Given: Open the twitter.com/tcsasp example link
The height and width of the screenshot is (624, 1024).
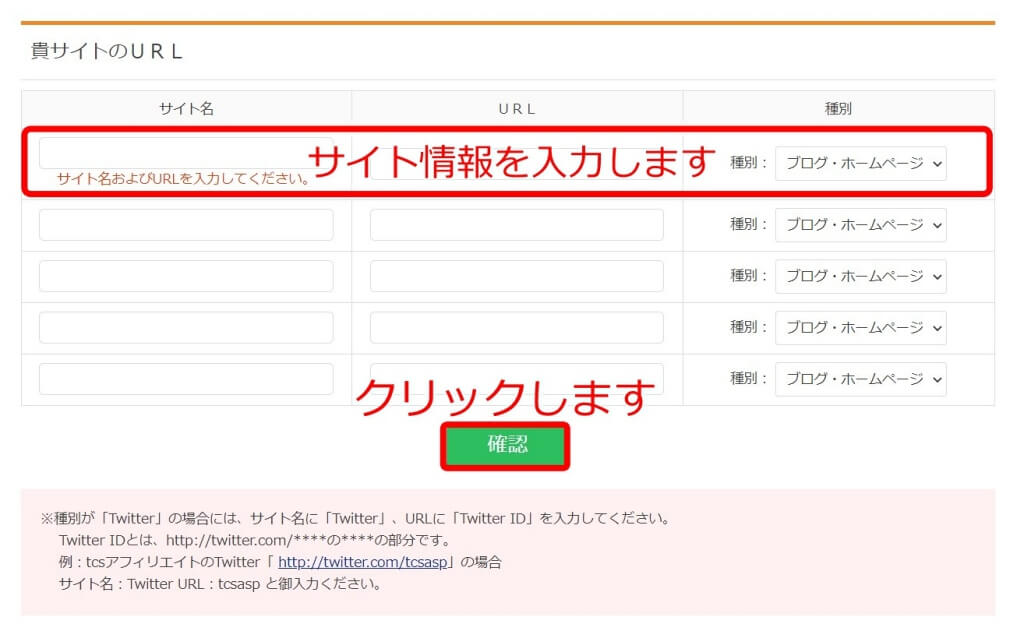Looking at the screenshot, I should [362, 562].
